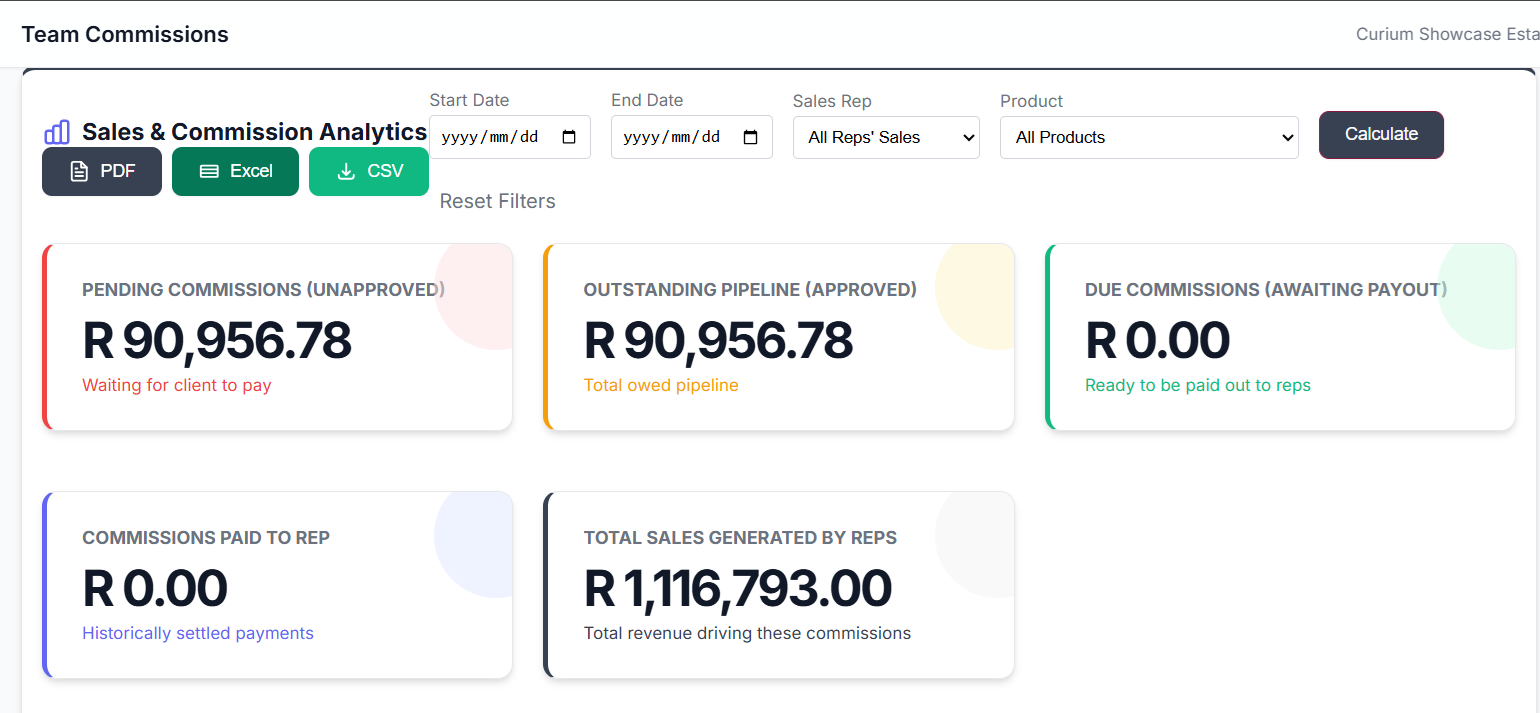The image size is (1540, 713).
Task: Export report with the Excel button
Action: (235, 171)
